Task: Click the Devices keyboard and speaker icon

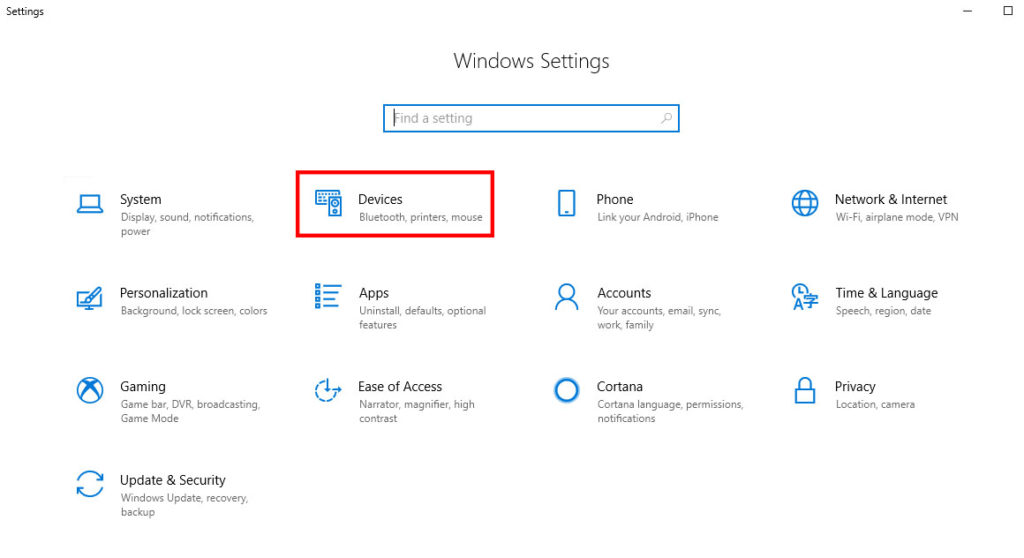Action: [328, 203]
